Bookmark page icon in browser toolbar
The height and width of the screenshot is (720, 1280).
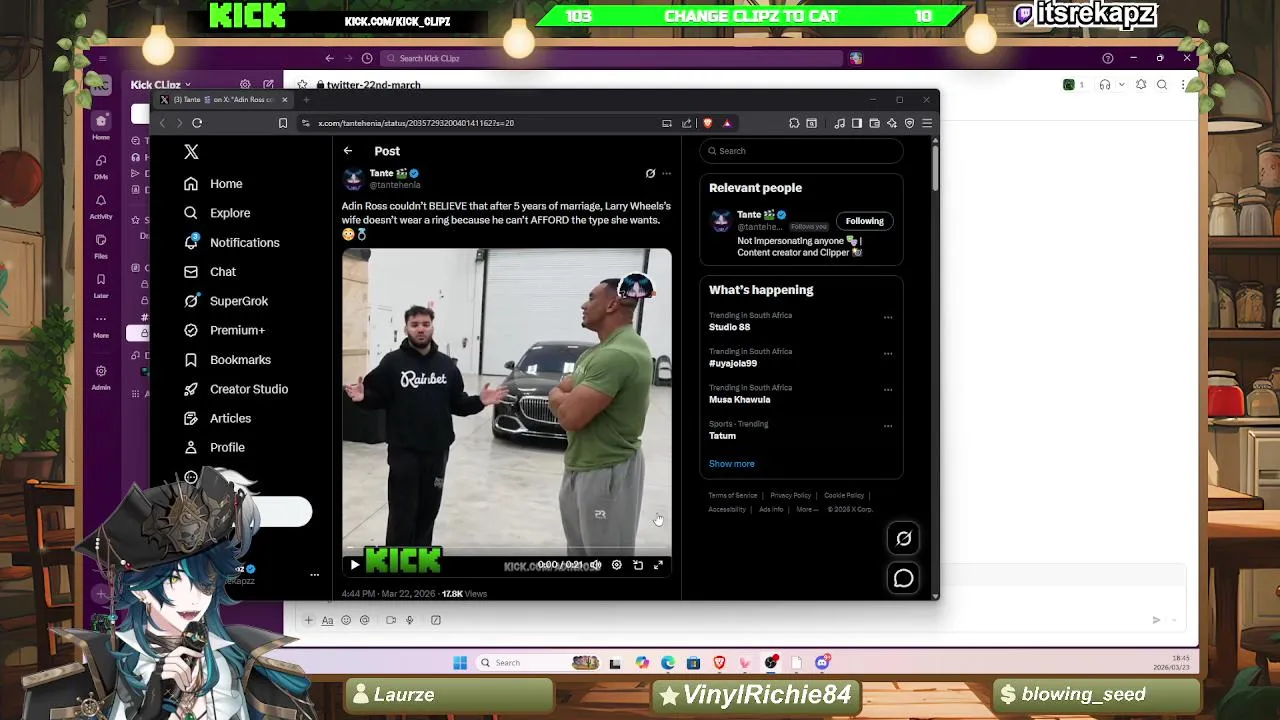283,123
